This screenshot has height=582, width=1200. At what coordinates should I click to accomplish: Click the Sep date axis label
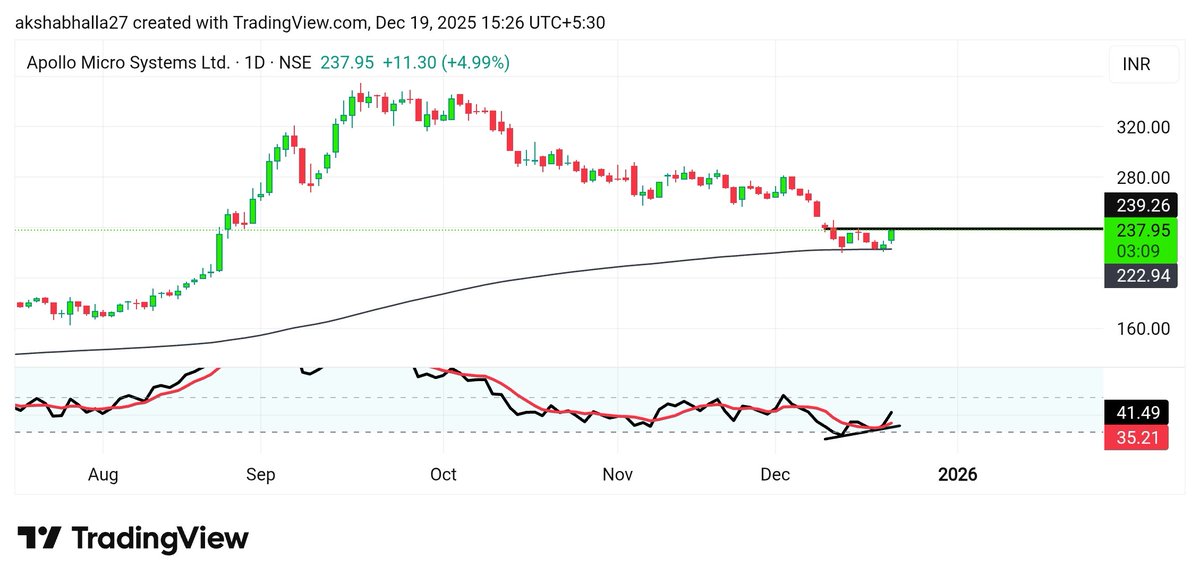coord(261,474)
